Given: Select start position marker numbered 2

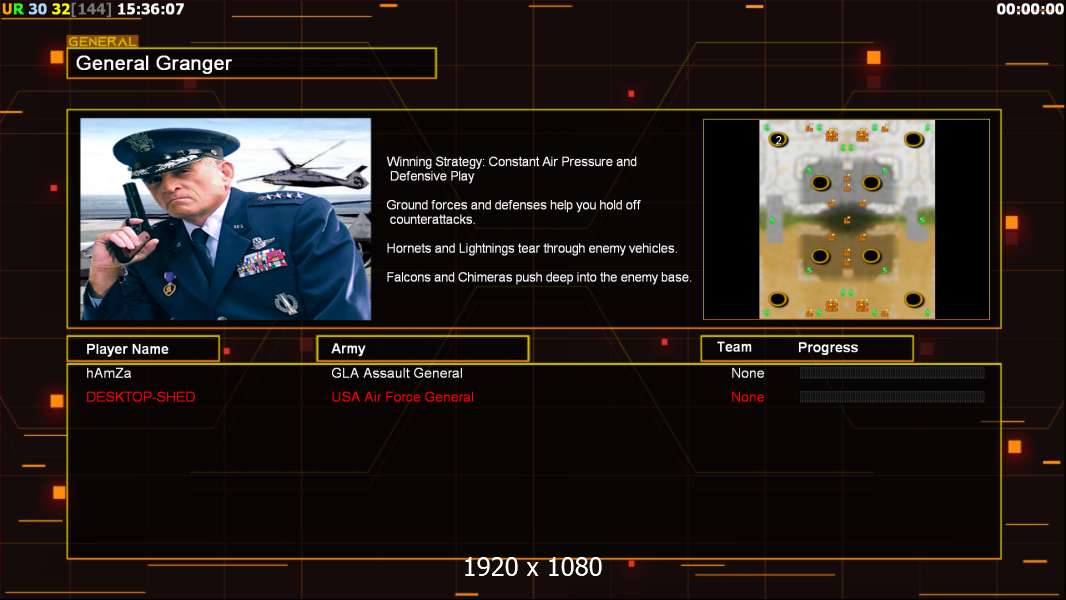Looking at the screenshot, I should (x=778, y=140).
